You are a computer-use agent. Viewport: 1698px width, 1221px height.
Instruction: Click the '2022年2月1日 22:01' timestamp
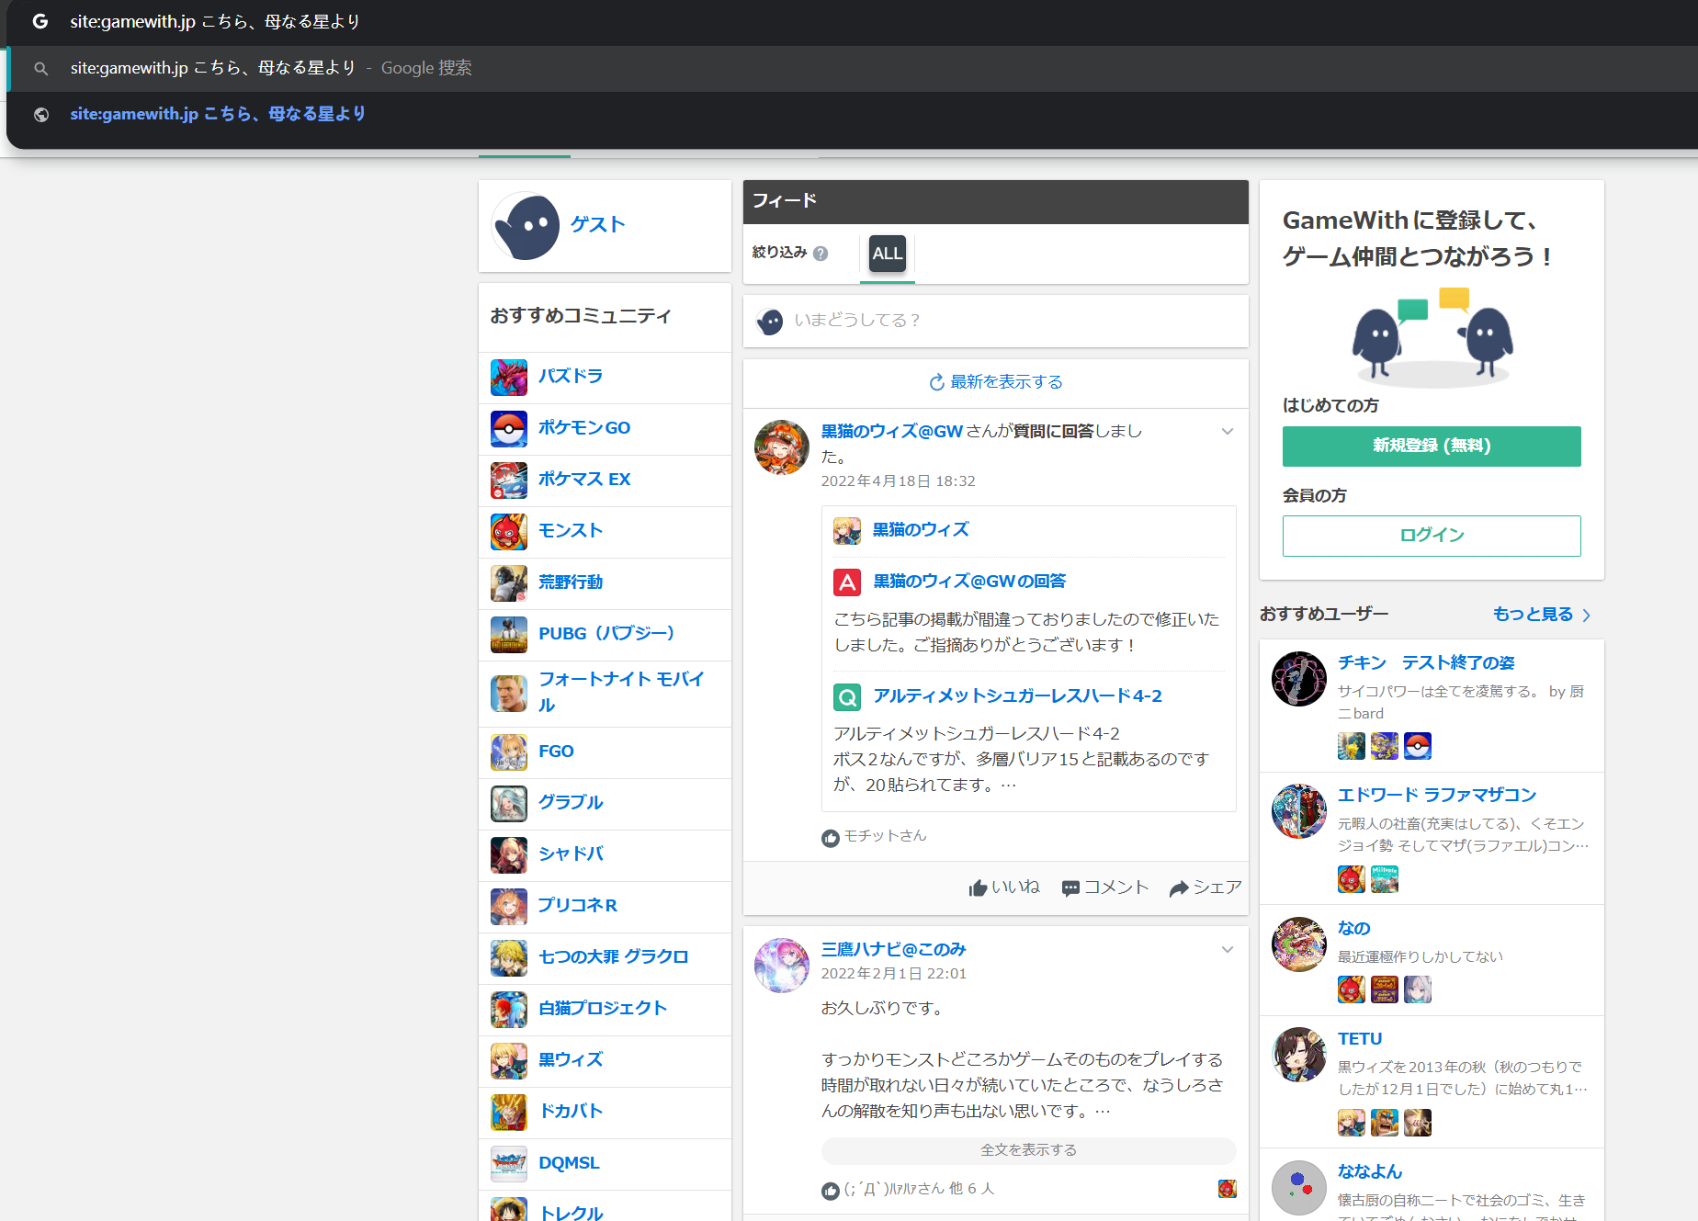point(894,974)
